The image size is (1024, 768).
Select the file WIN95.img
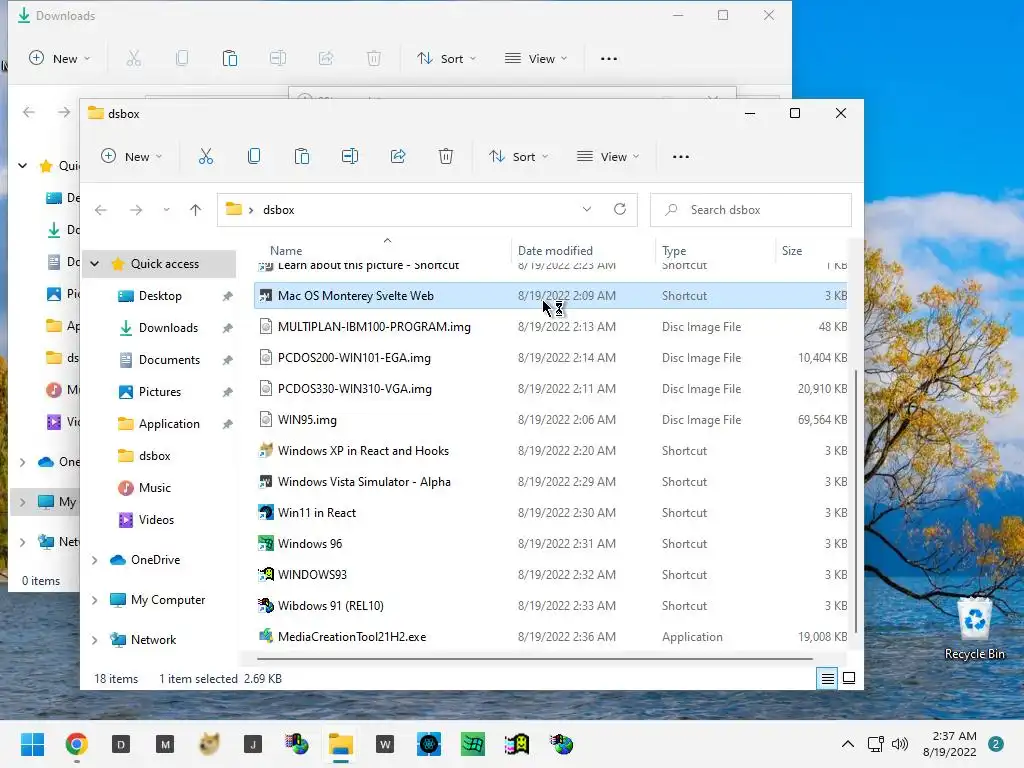tap(551, 420)
